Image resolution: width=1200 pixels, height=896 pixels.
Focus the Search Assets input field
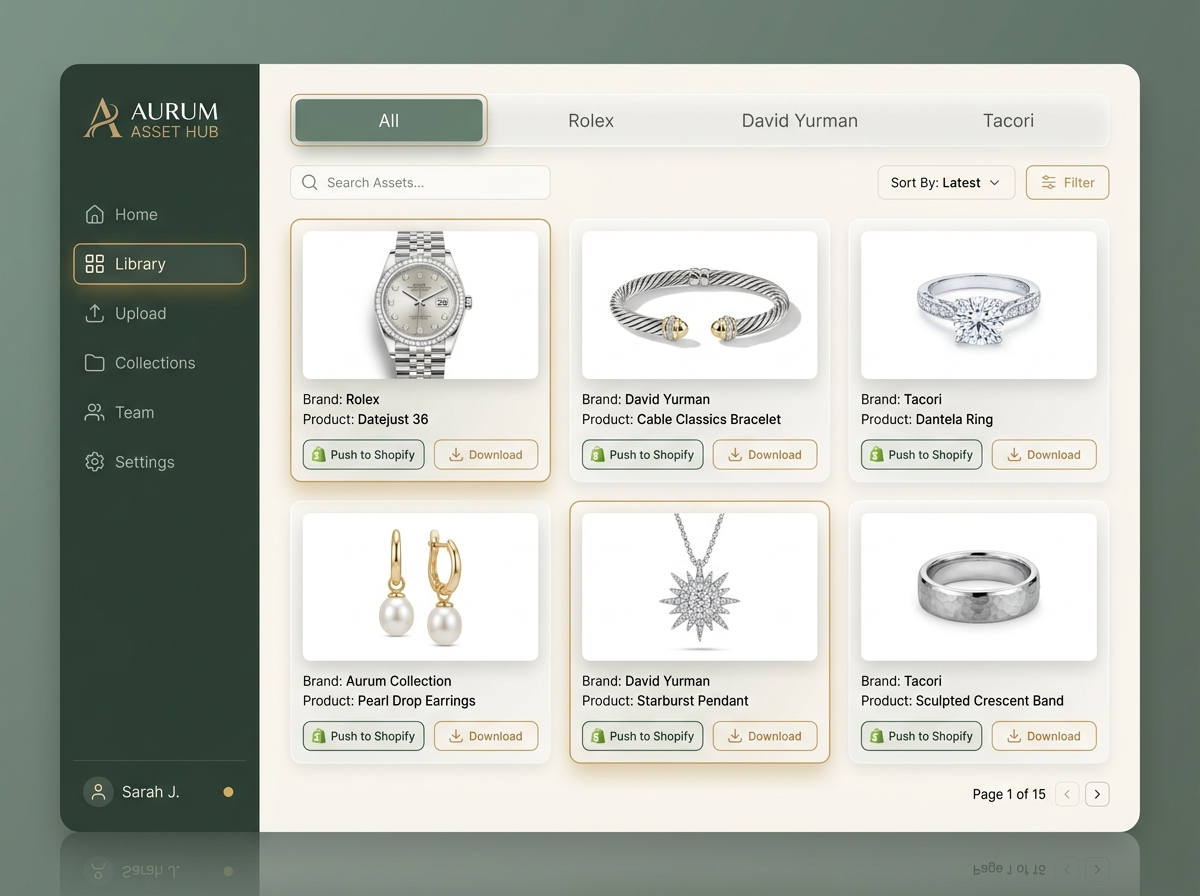pos(420,182)
